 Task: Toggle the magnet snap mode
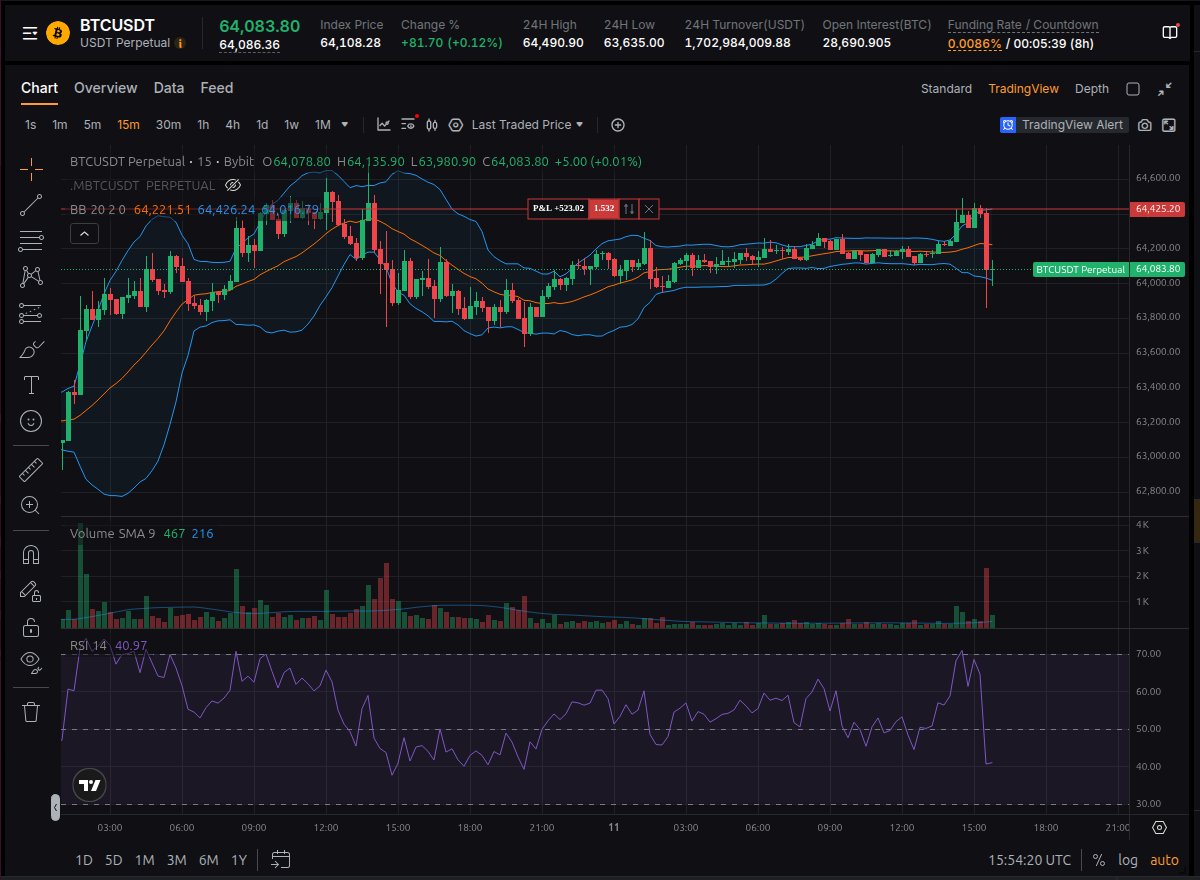click(x=31, y=555)
